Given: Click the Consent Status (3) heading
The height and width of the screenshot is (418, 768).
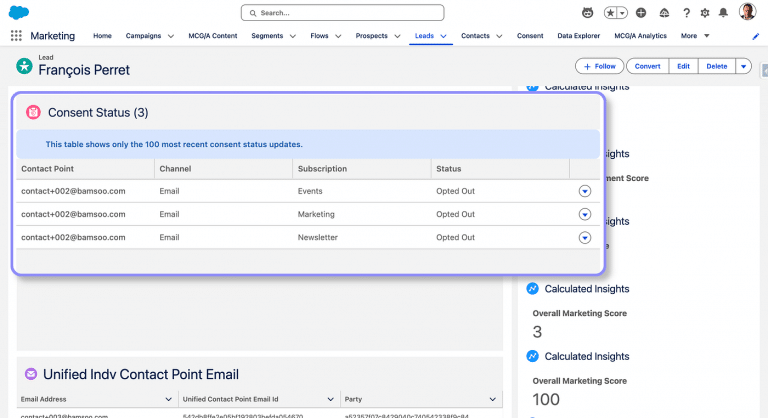Looking at the screenshot, I should [x=98, y=113].
